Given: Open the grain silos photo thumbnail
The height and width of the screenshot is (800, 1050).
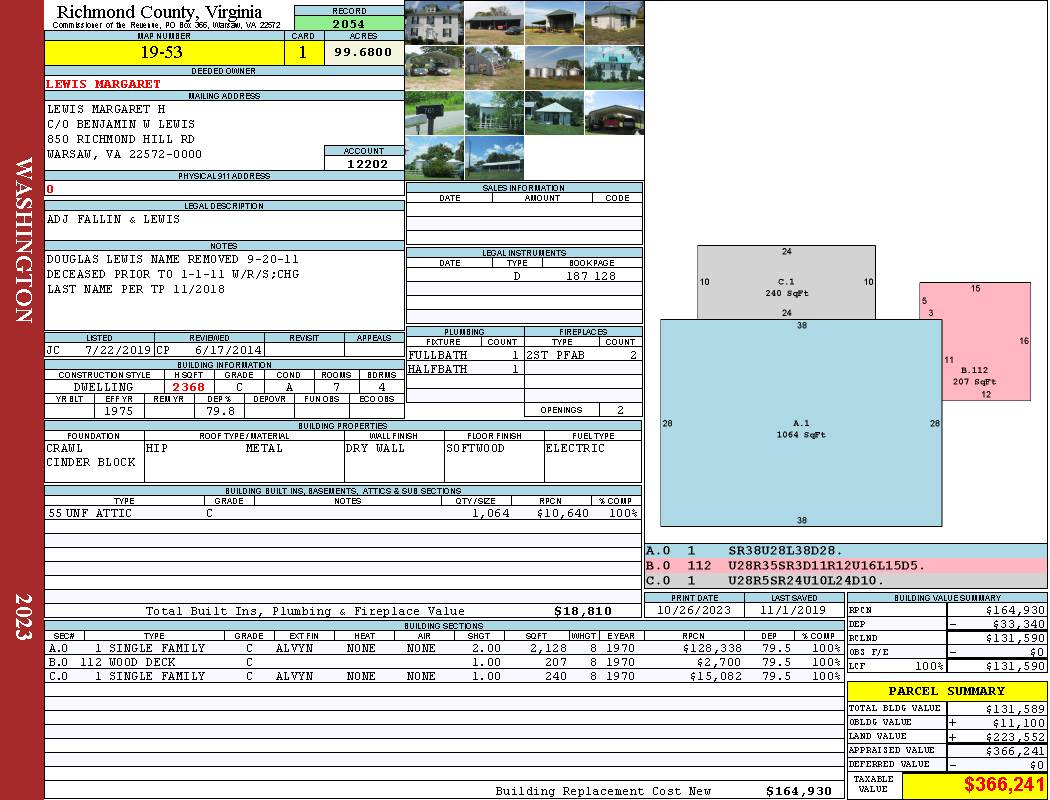Looking at the screenshot, I should pyautogui.click(x=554, y=68).
